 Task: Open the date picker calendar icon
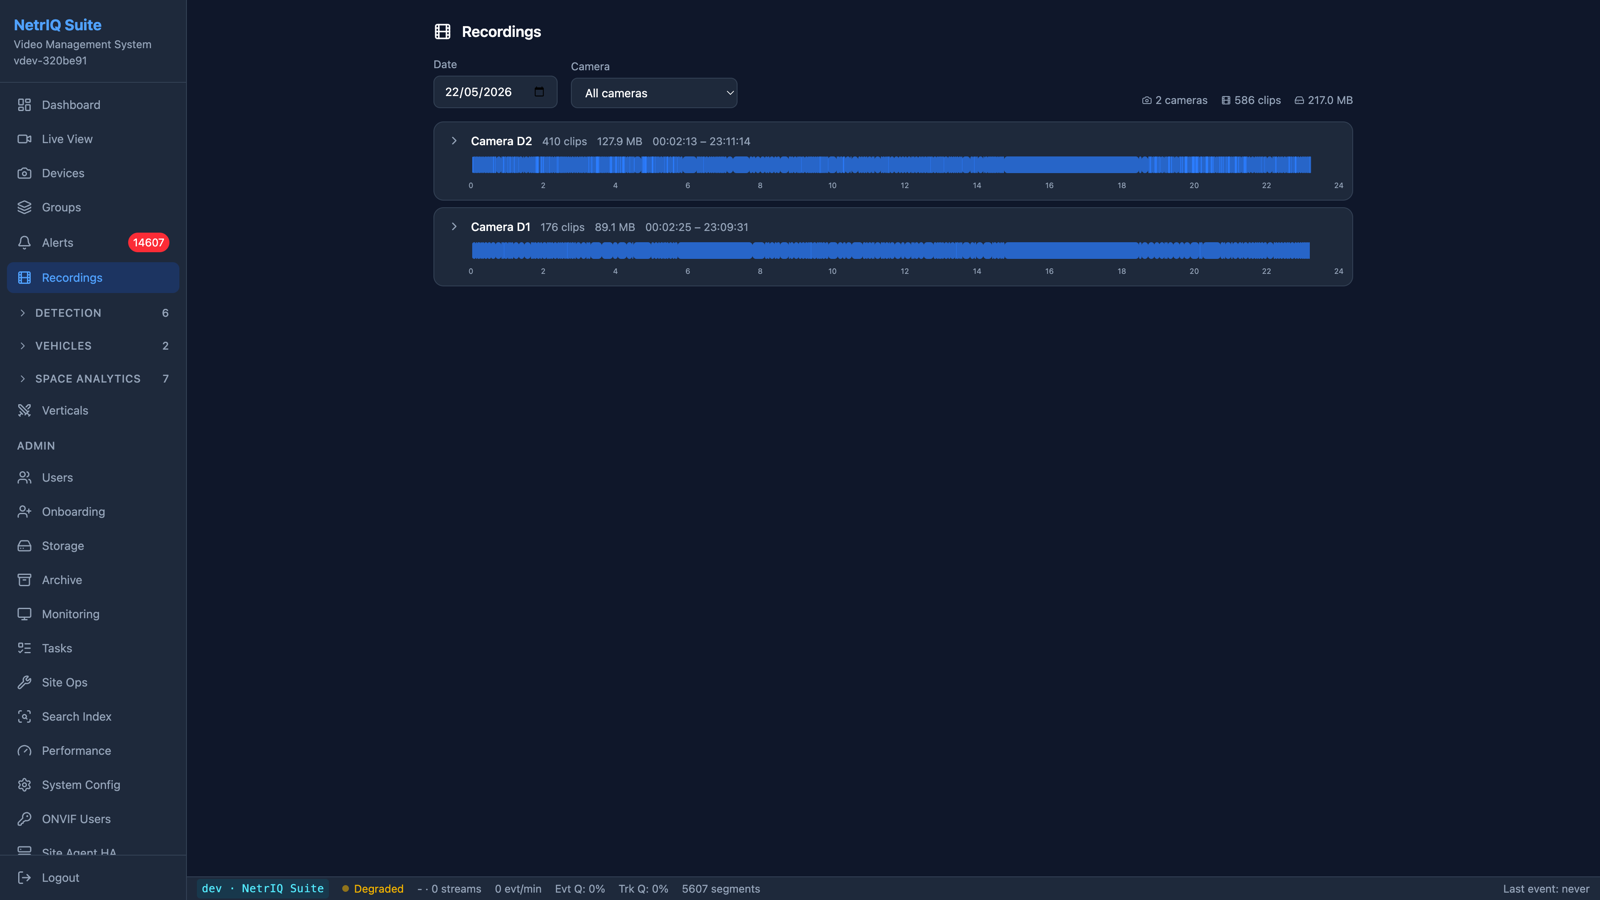(x=539, y=92)
